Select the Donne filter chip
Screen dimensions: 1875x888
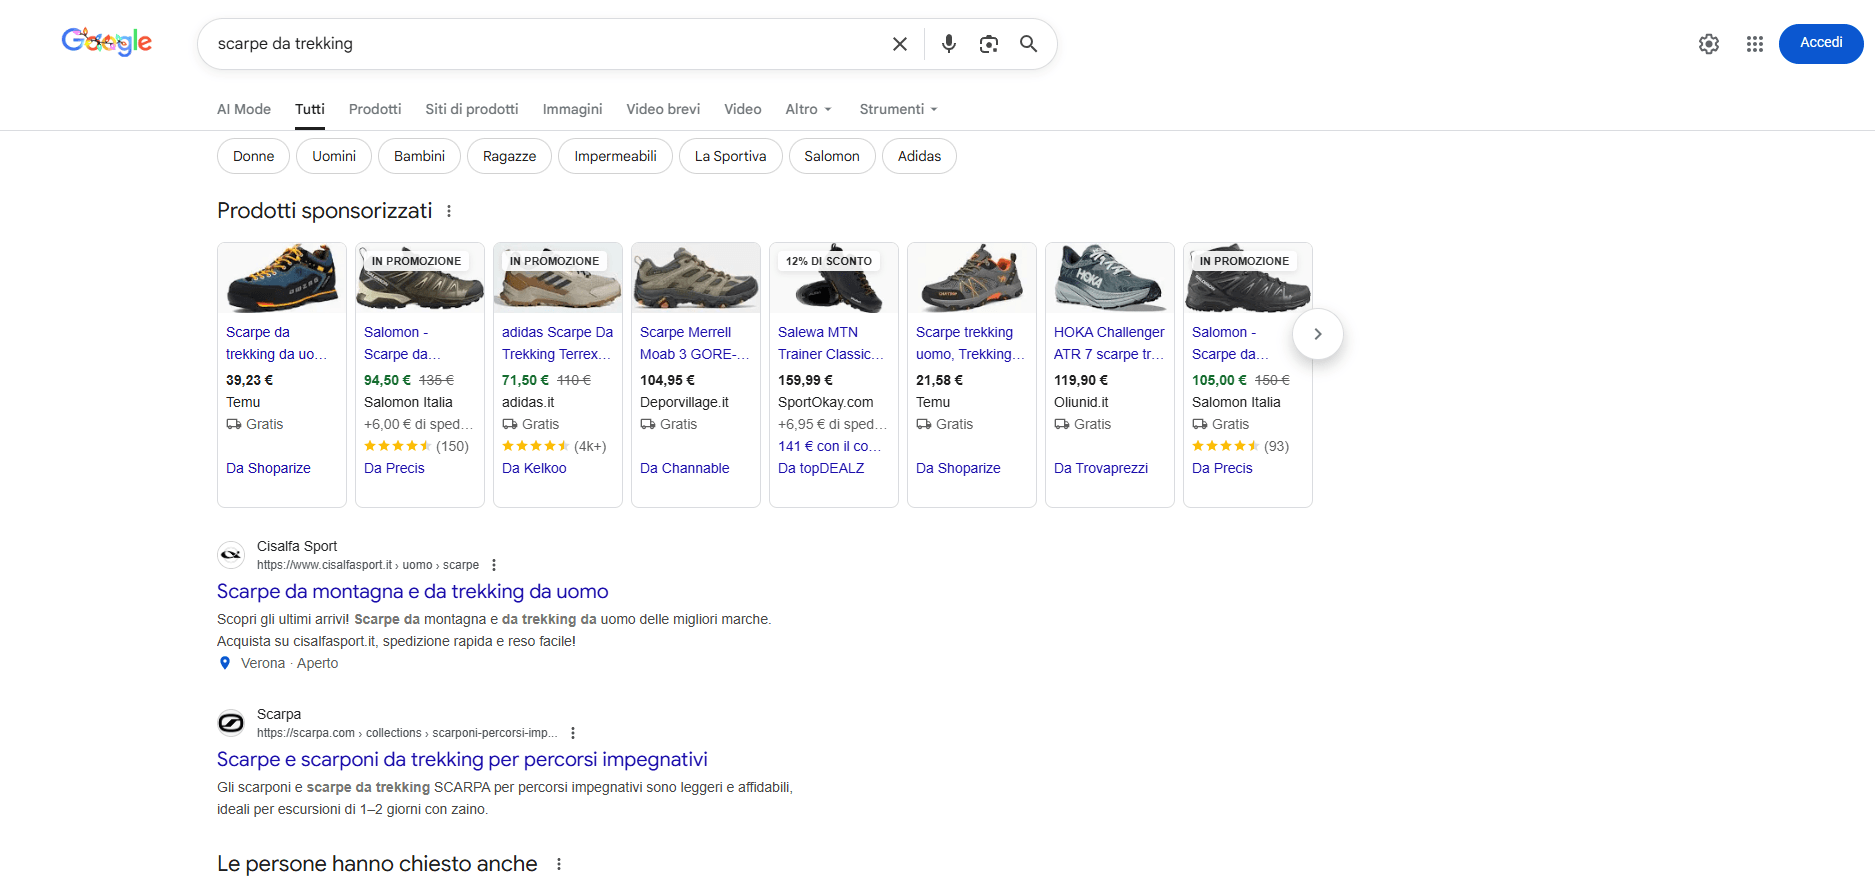[x=254, y=156]
